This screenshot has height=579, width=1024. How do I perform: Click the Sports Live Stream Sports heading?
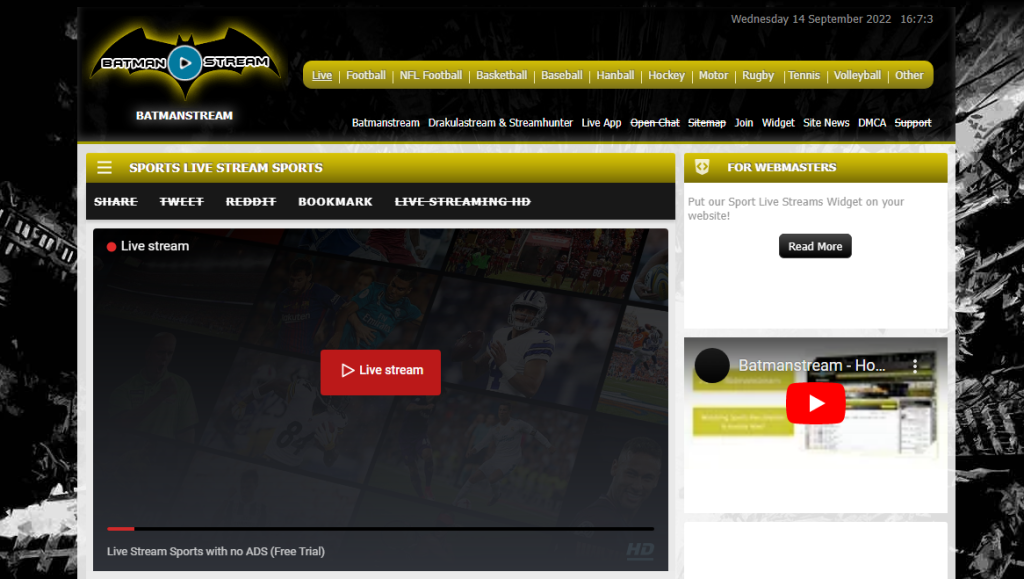(x=226, y=168)
